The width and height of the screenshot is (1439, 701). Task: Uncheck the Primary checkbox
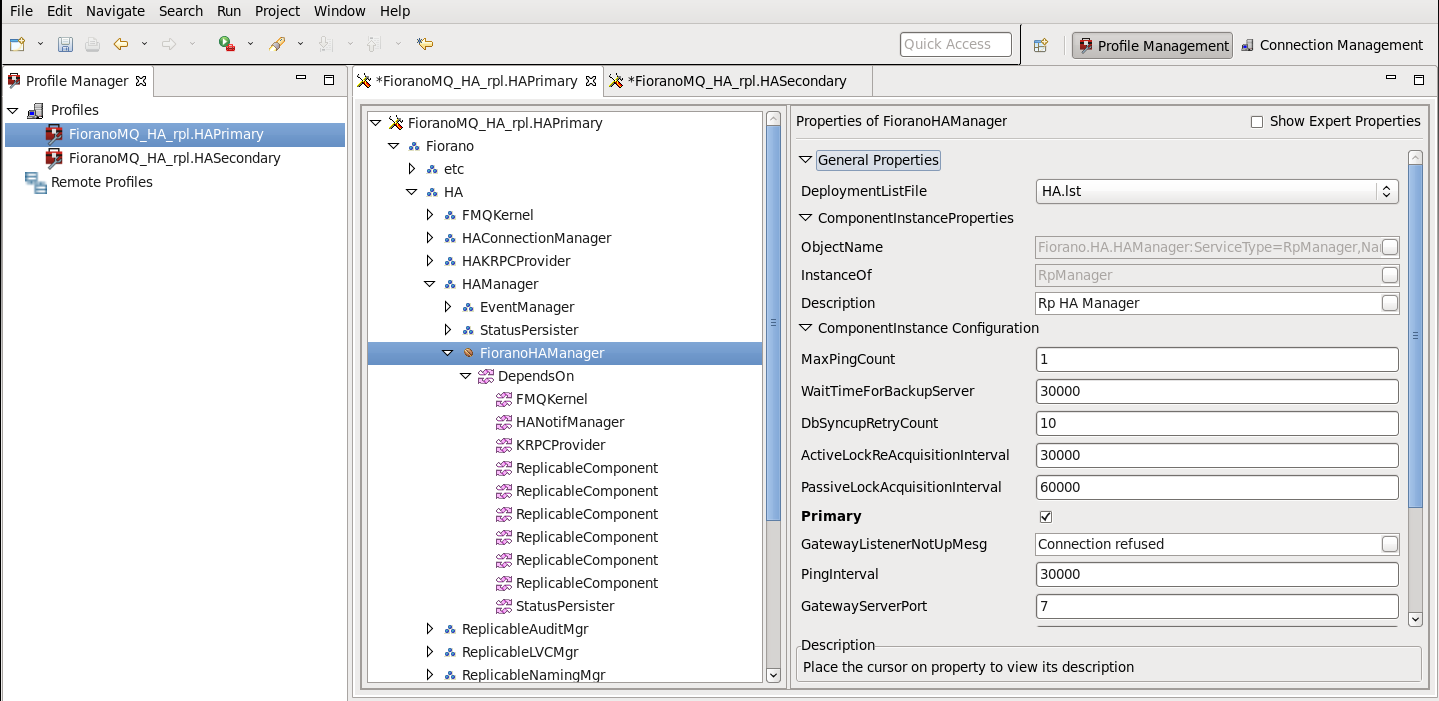[x=1046, y=517]
